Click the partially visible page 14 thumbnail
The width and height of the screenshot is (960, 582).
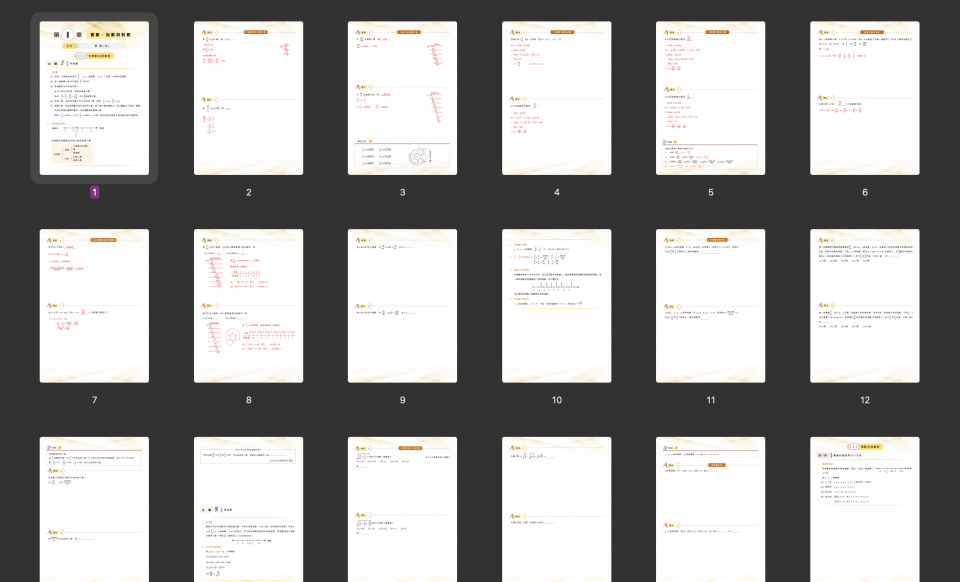248,510
